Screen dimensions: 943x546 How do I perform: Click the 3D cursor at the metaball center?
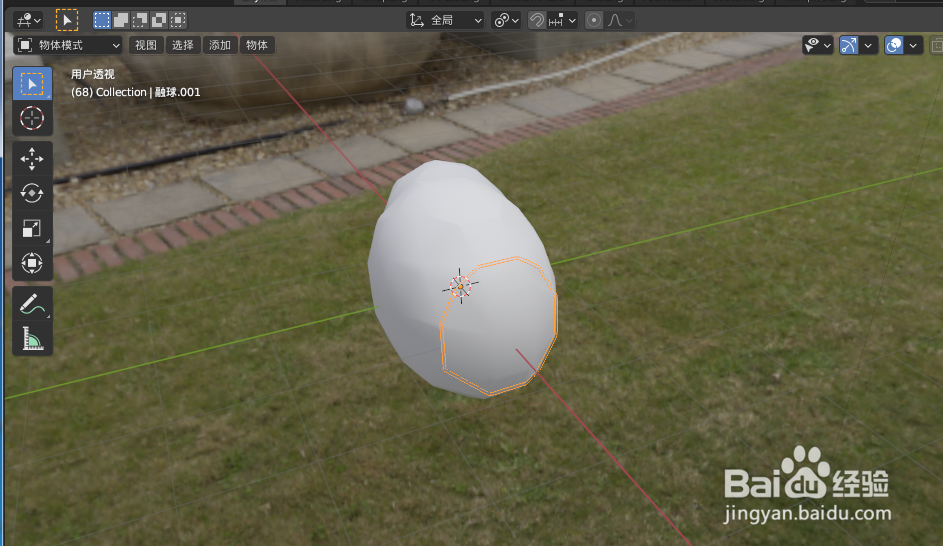(x=460, y=286)
